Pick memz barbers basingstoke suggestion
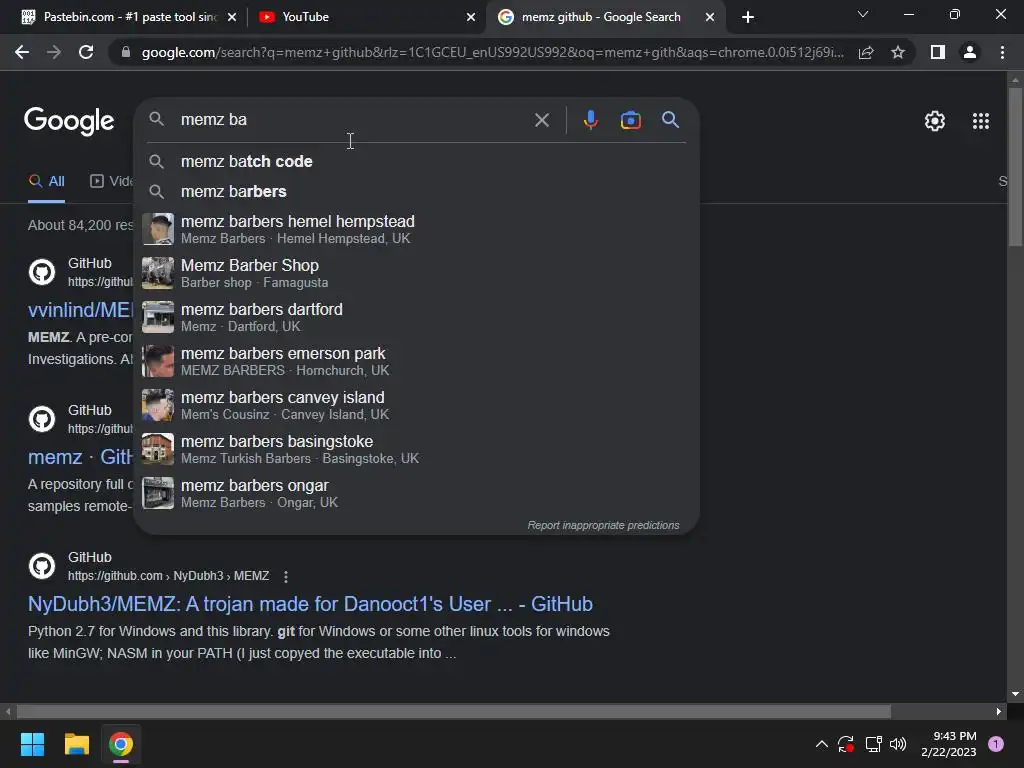The width and height of the screenshot is (1024, 768). coord(417,449)
